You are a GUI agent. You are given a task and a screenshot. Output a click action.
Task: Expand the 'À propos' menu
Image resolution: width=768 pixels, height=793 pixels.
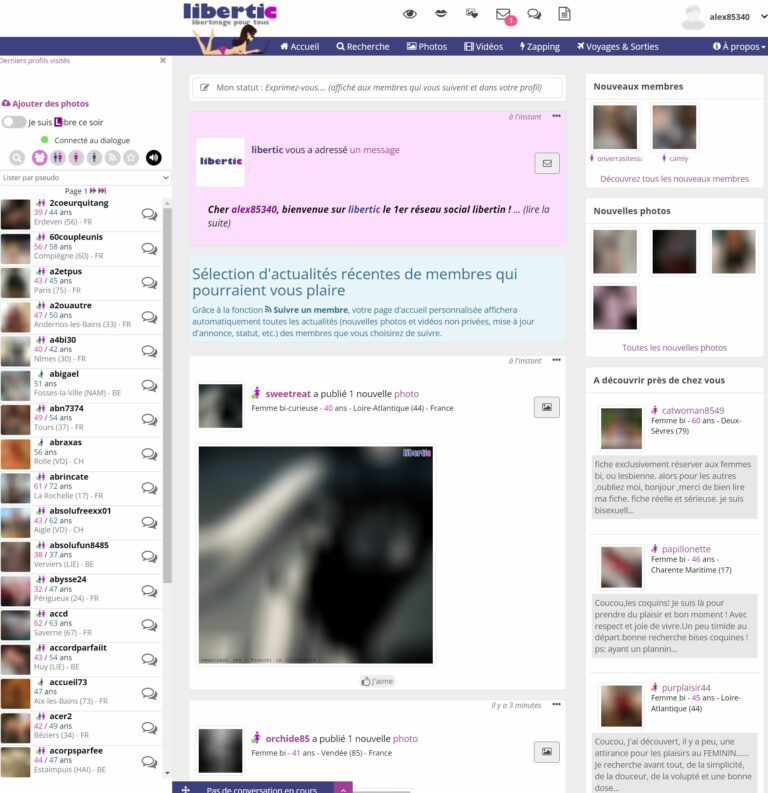(x=739, y=46)
